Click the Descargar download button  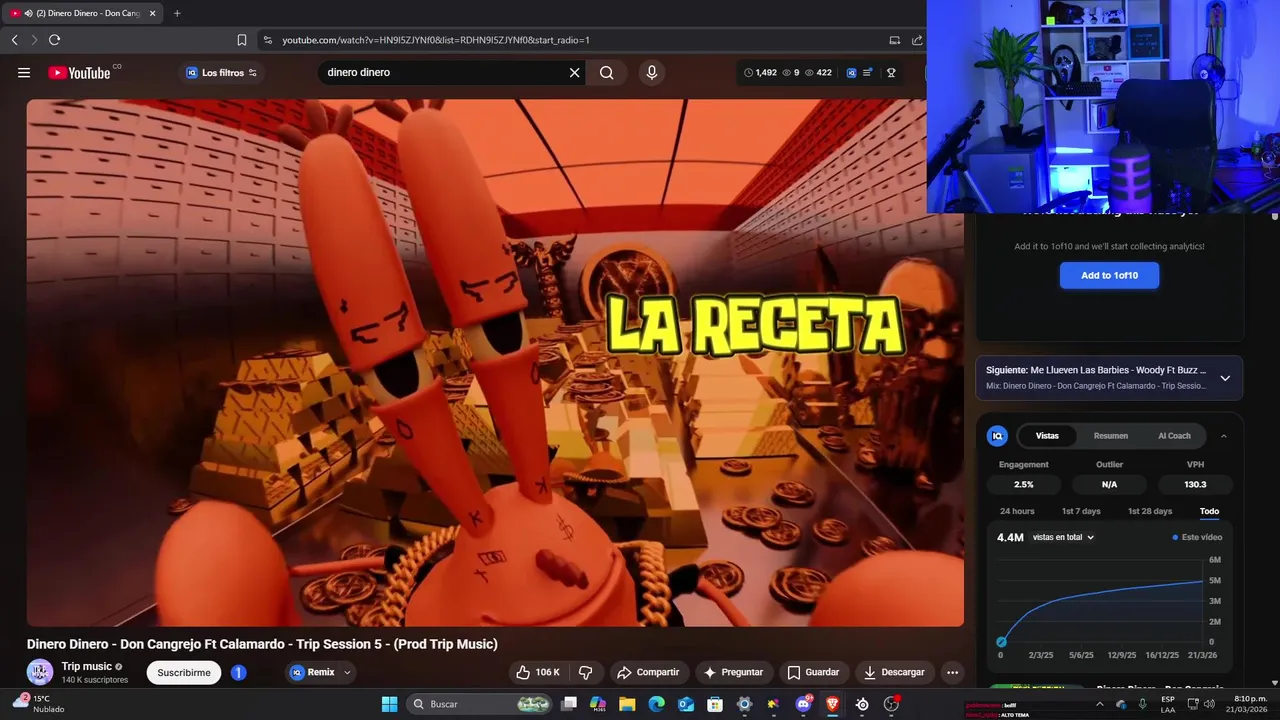pyautogui.click(x=895, y=672)
